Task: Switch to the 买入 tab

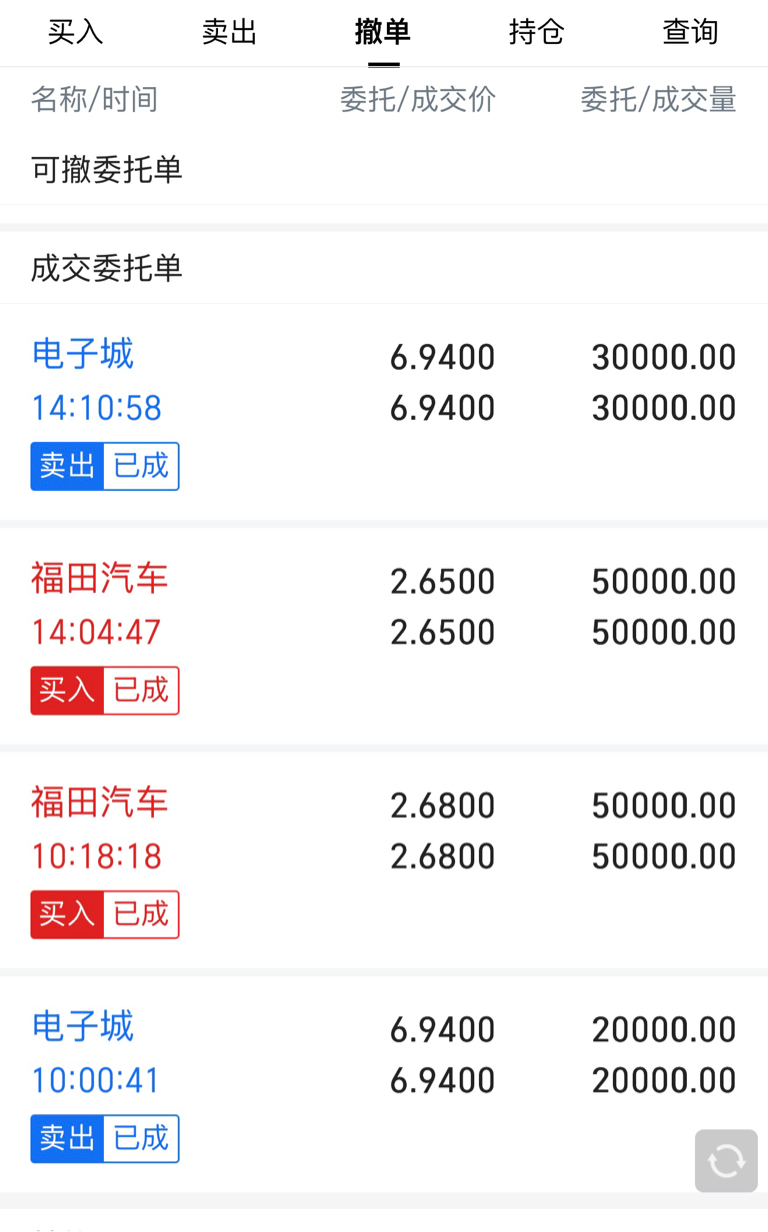Action: coord(76,32)
